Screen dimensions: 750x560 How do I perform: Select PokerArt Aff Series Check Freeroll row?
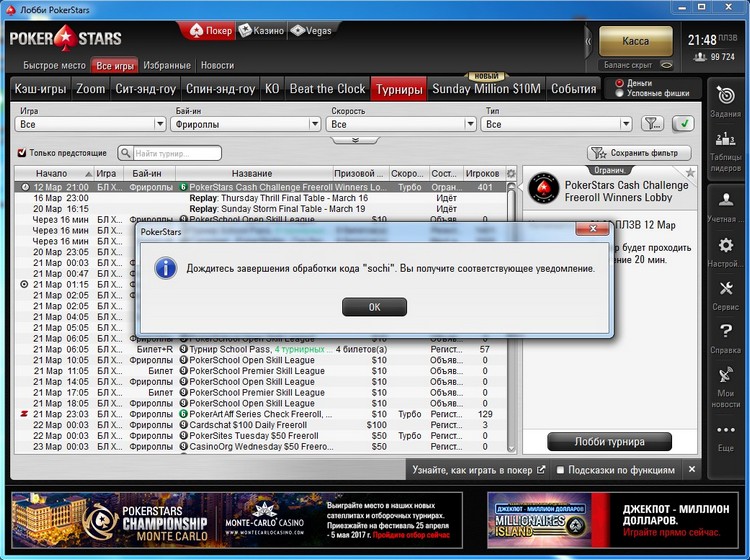pyautogui.click(x=261, y=414)
